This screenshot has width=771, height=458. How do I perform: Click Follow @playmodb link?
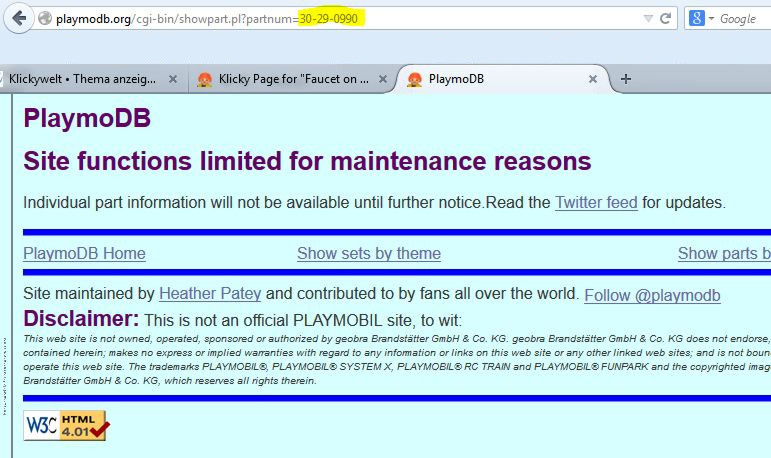[x=652, y=295]
